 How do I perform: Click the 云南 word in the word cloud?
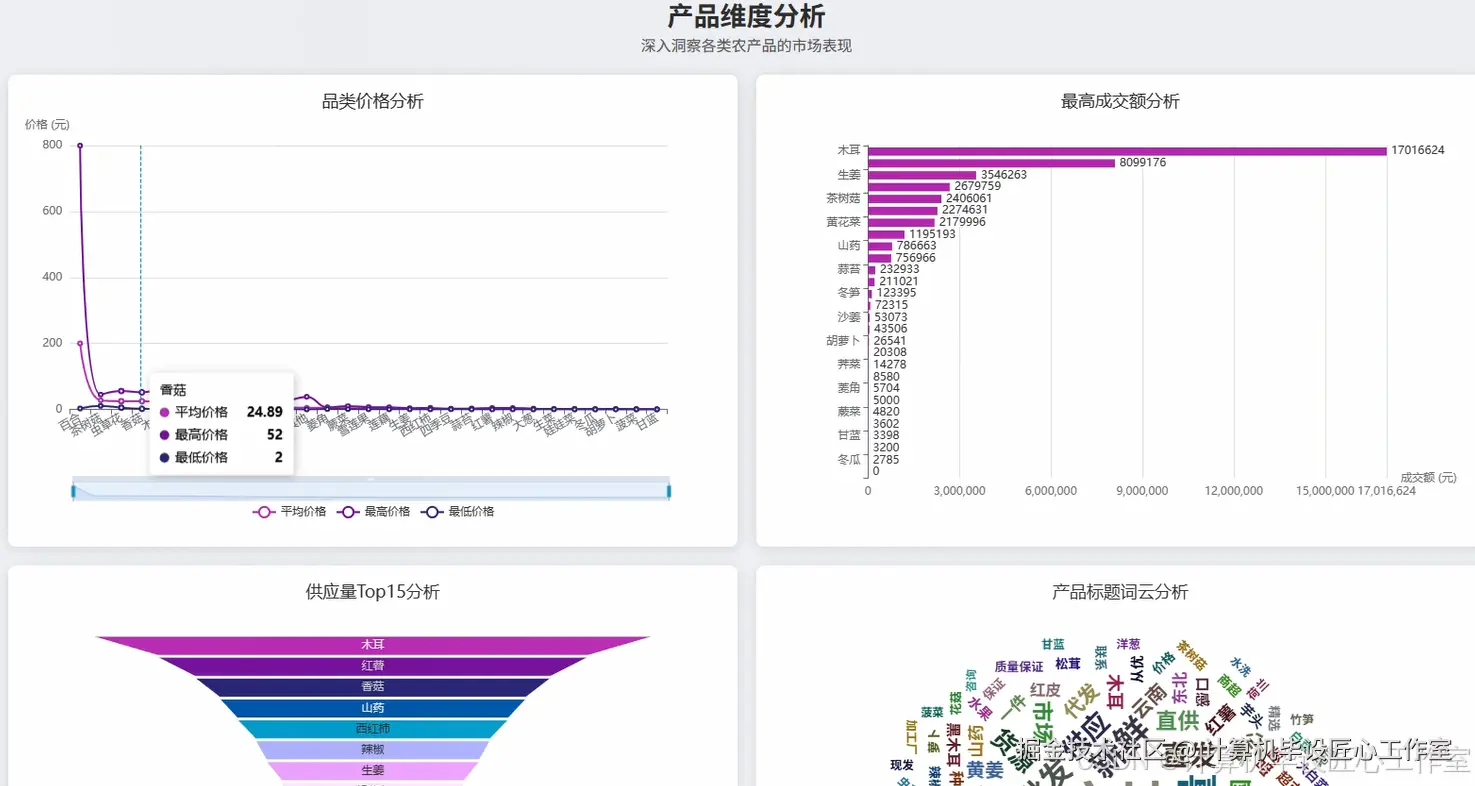pos(1148,701)
